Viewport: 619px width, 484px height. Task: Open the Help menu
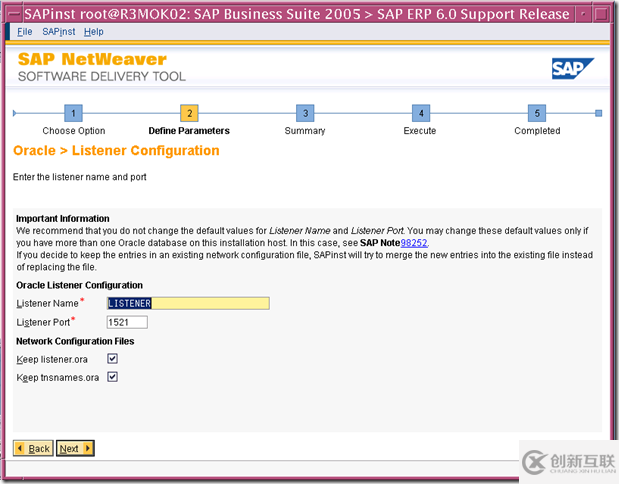[x=94, y=32]
